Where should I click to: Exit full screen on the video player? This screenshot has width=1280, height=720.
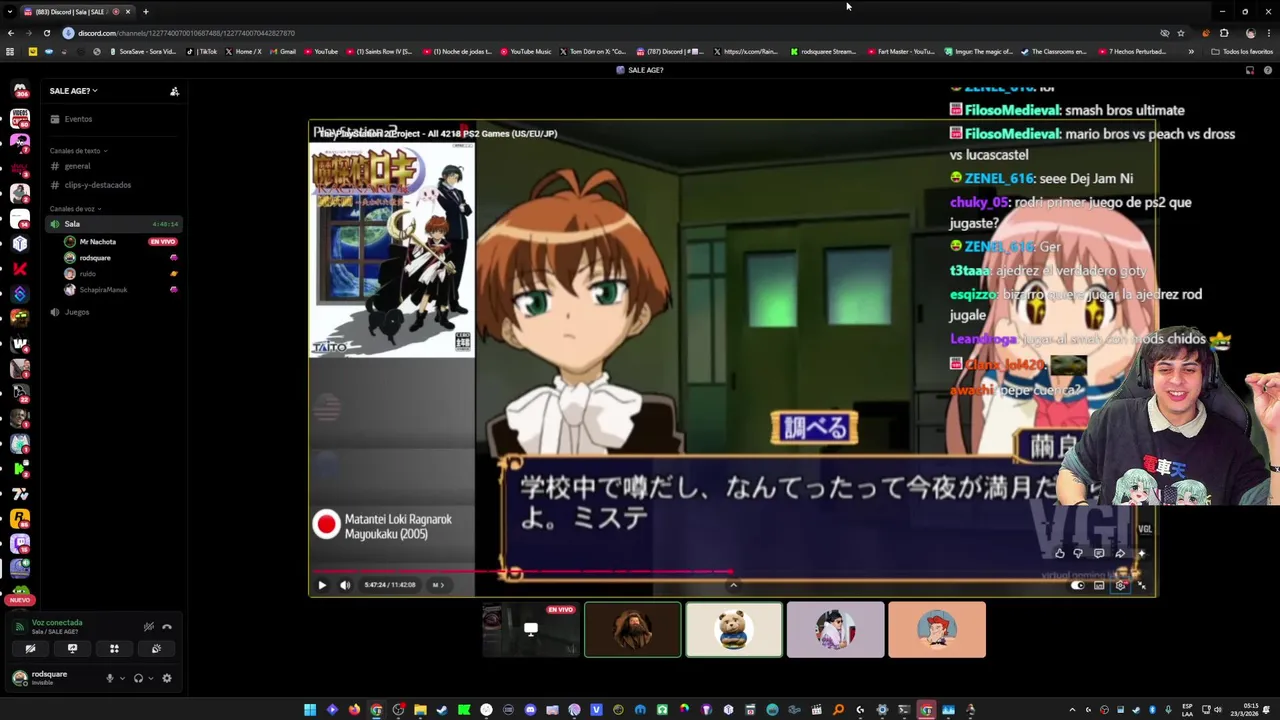1142,586
